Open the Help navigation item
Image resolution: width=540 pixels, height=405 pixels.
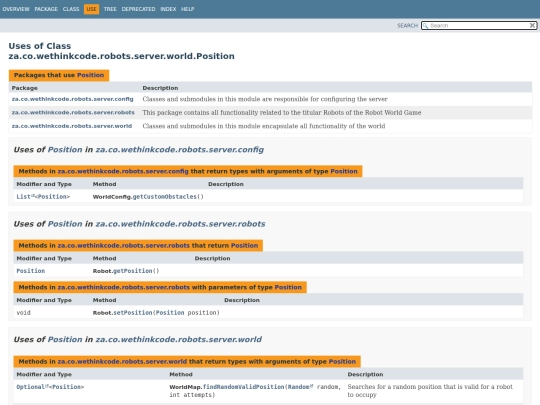[188, 9]
